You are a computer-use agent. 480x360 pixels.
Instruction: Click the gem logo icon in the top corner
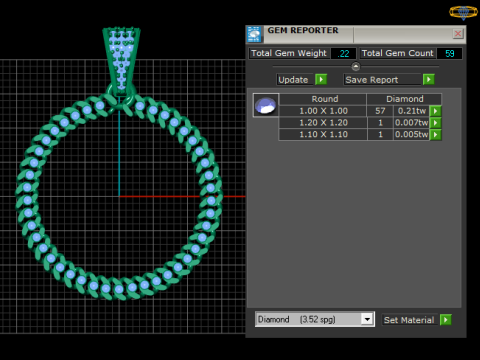463,13
